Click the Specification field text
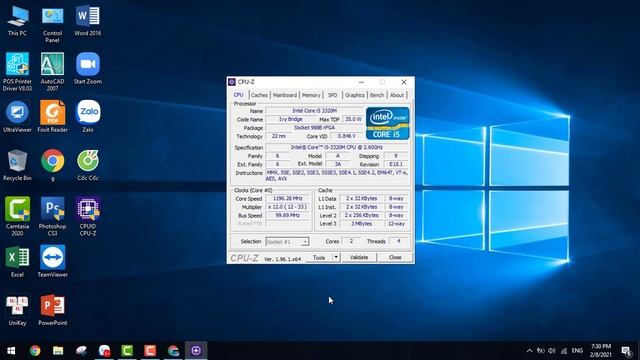Image resolution: width=640 pixels, height=360 pixels. coord(337,147)
